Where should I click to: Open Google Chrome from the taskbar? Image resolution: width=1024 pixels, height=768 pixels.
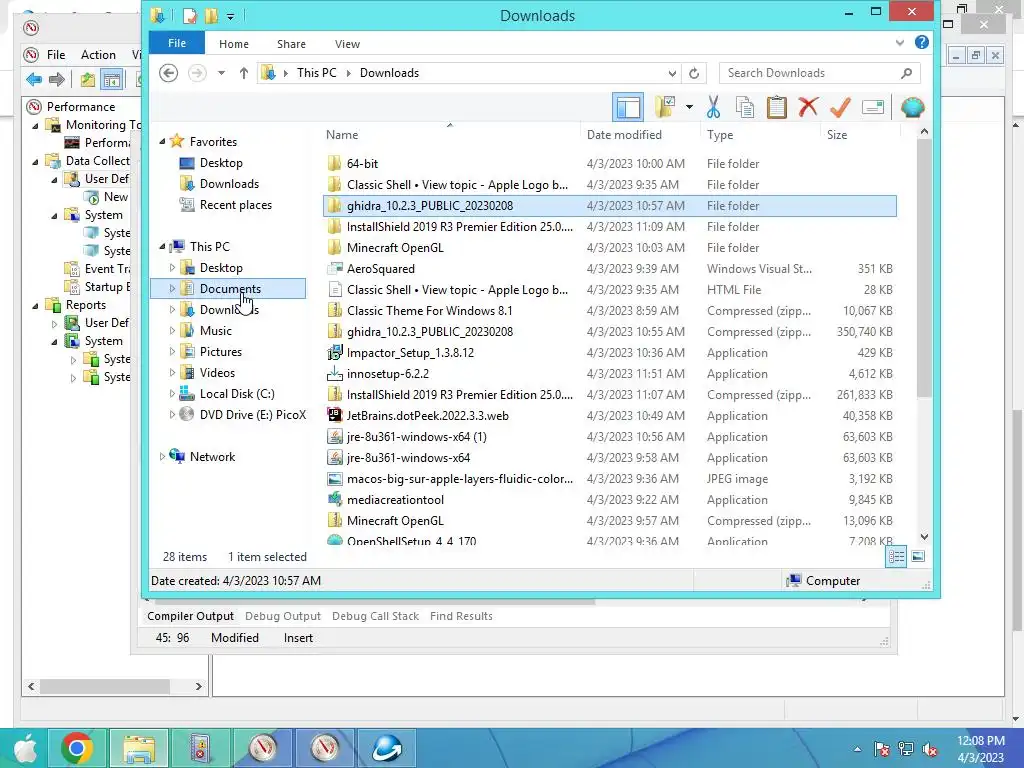pos(77,748)
